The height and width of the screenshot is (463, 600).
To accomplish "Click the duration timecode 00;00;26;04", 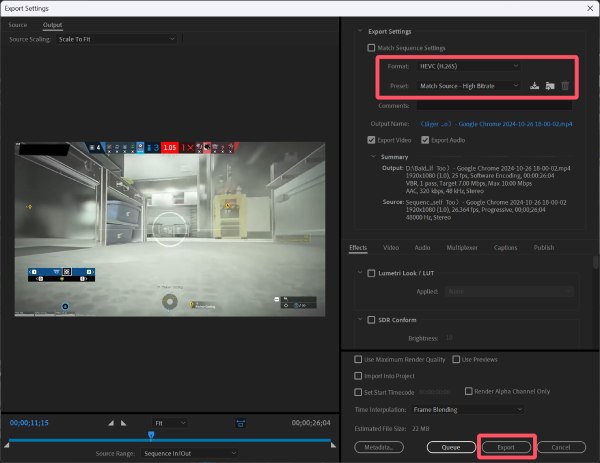I will pyautogui.click(x=311, y=423).
